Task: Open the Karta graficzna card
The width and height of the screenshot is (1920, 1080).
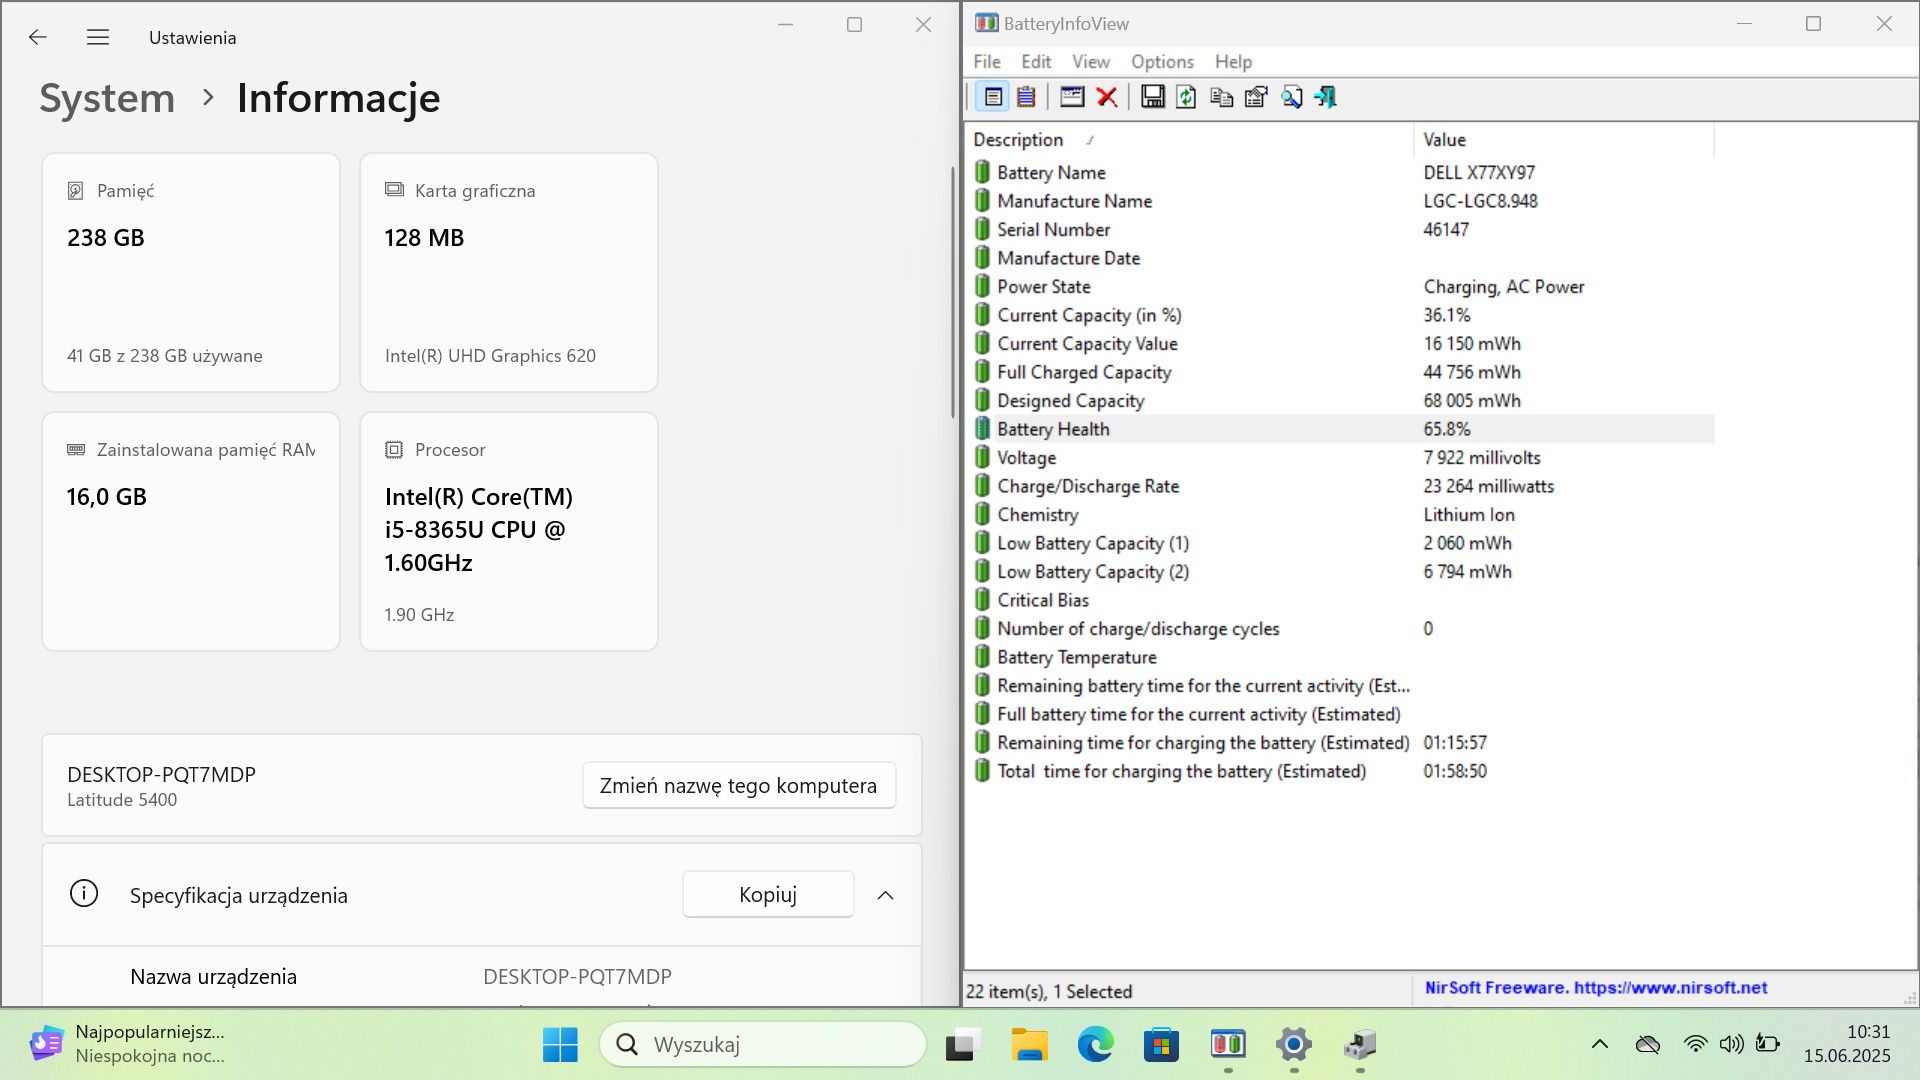Action: (x=509, y=272)
